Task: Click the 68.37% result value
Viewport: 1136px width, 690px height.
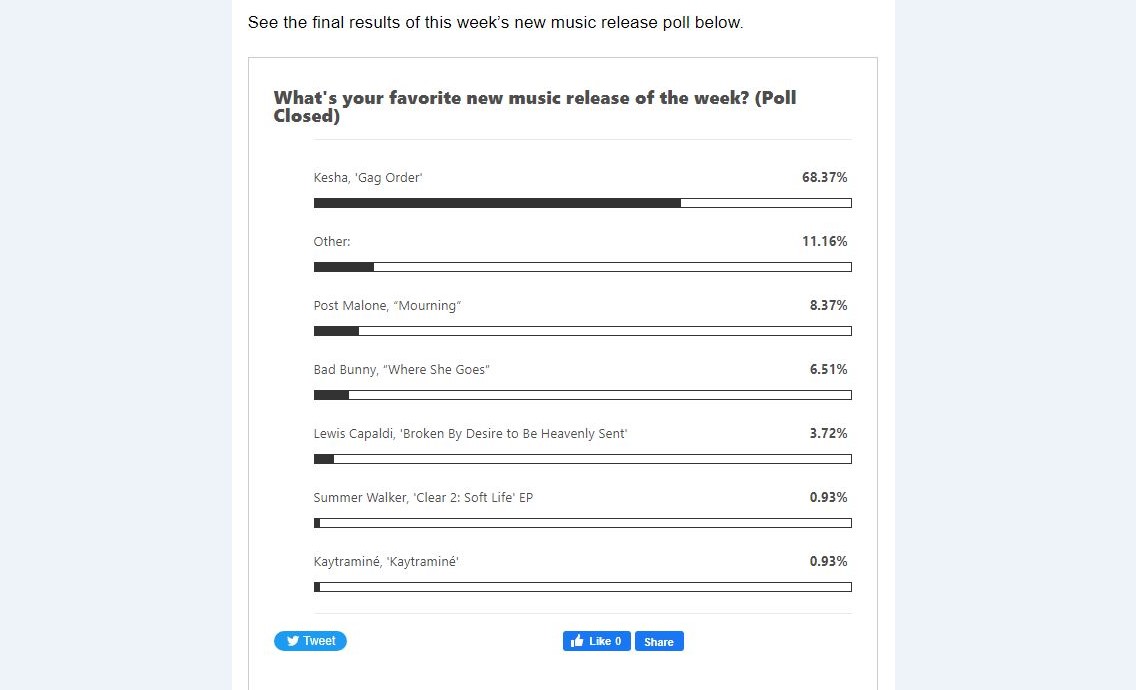Action: 824,178
